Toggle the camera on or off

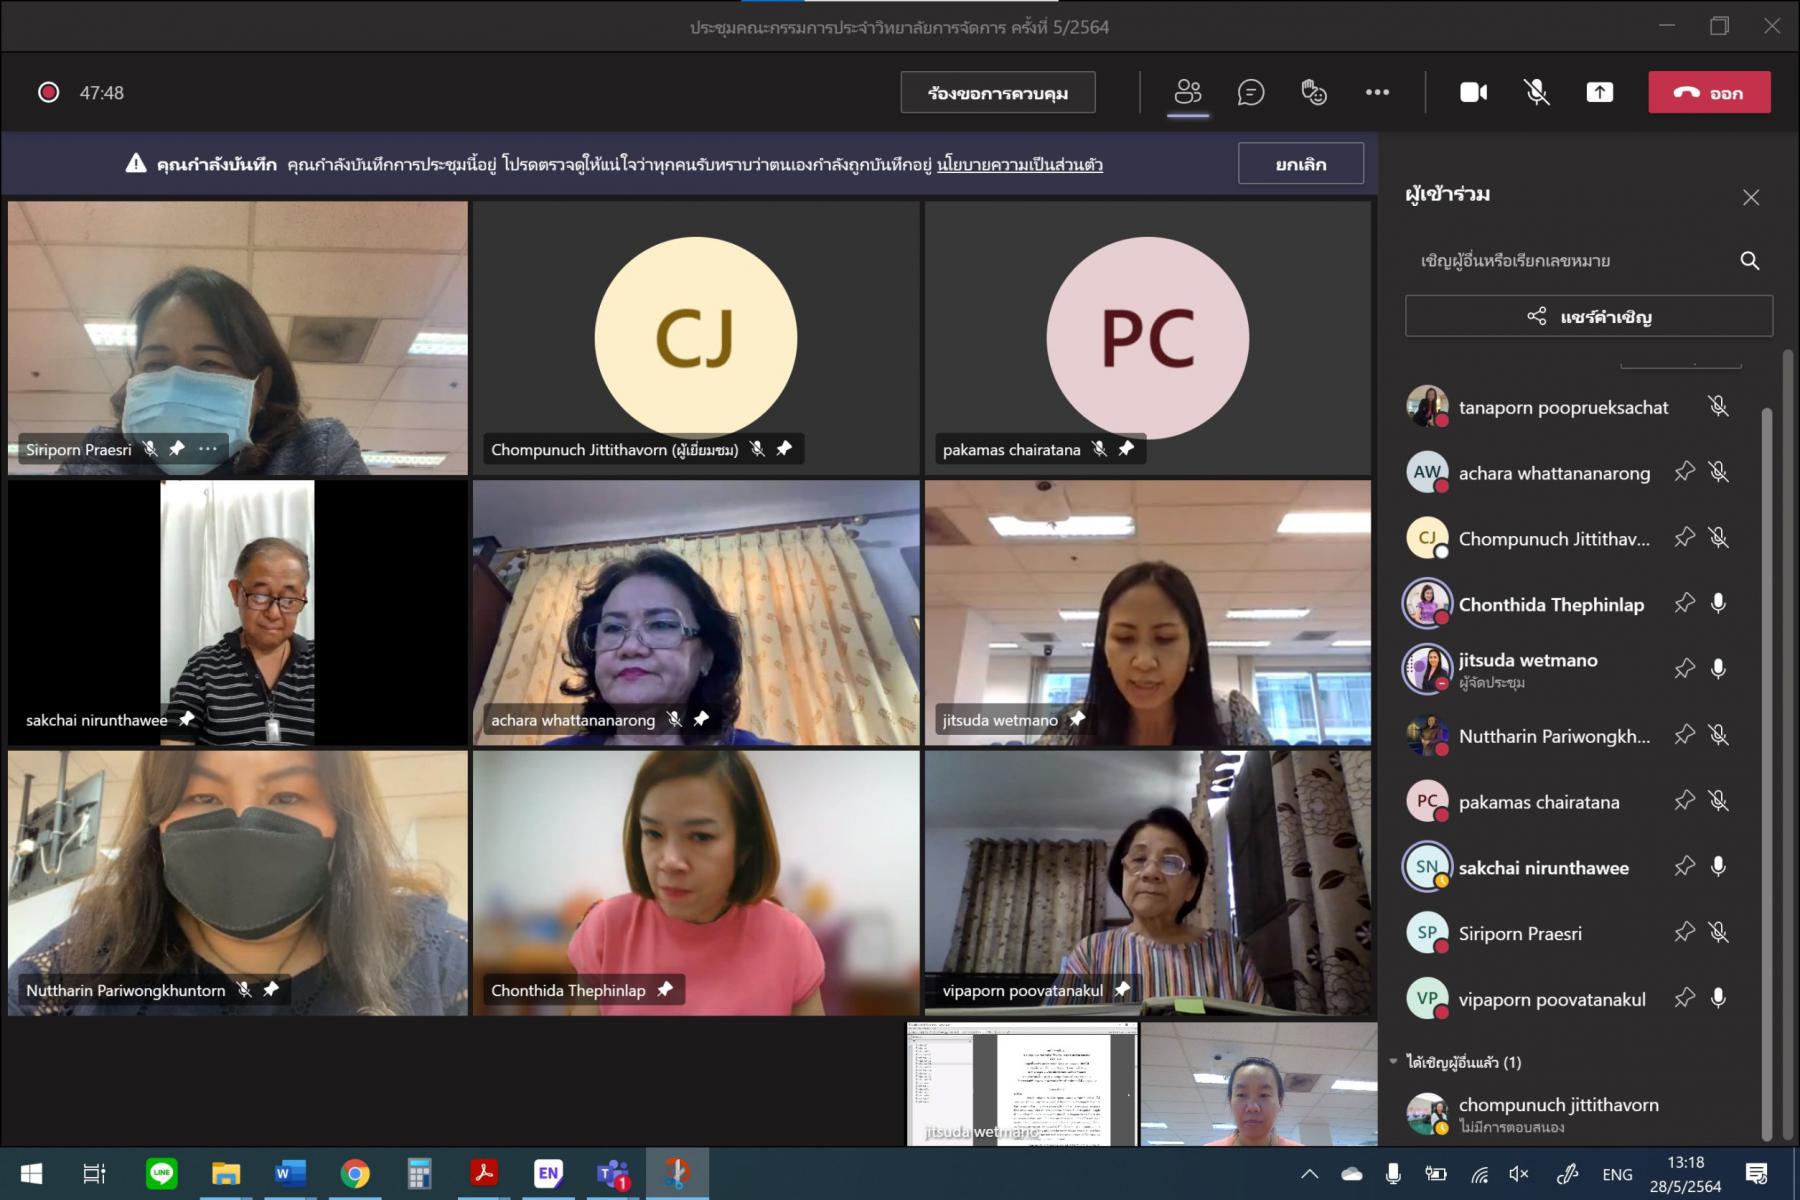click(1473, 93)
